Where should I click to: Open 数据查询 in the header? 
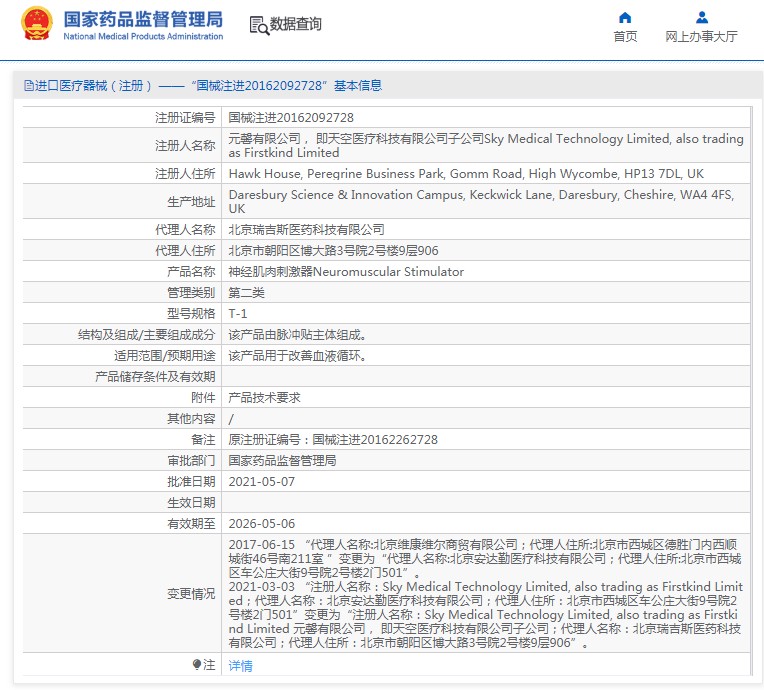(x=295, y=25)
